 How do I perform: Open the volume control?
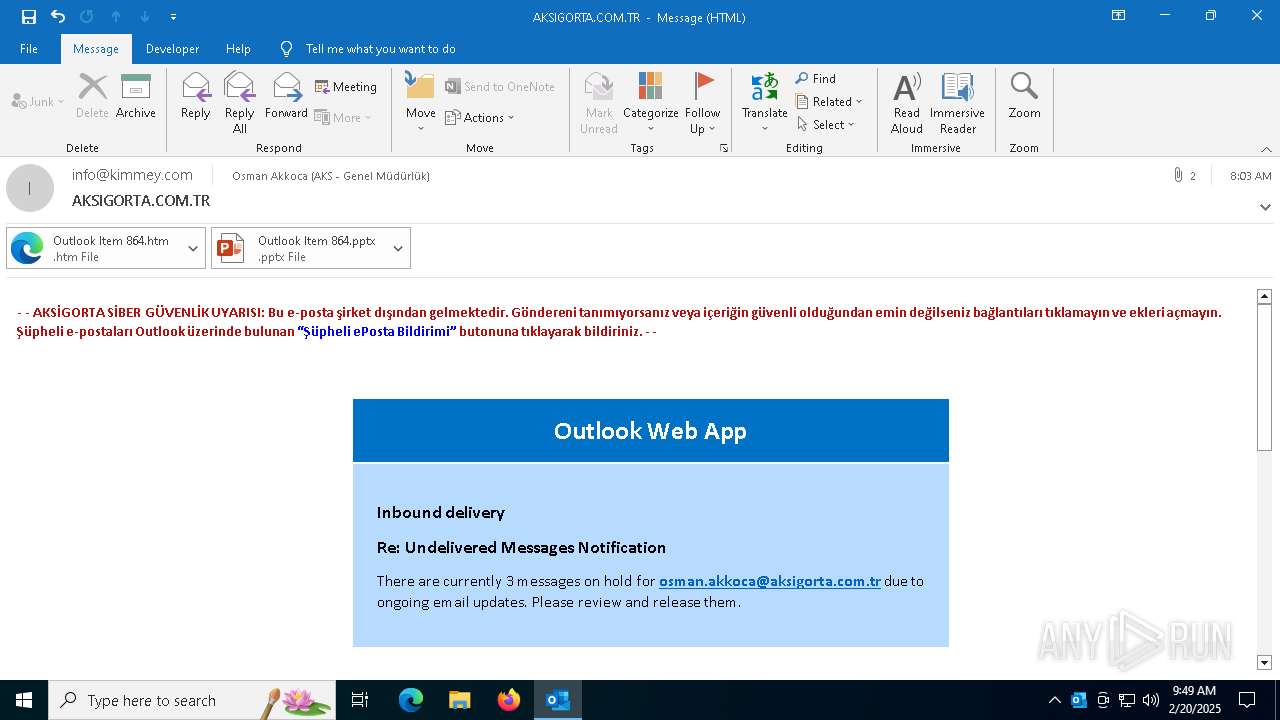tap(1151, 700)
